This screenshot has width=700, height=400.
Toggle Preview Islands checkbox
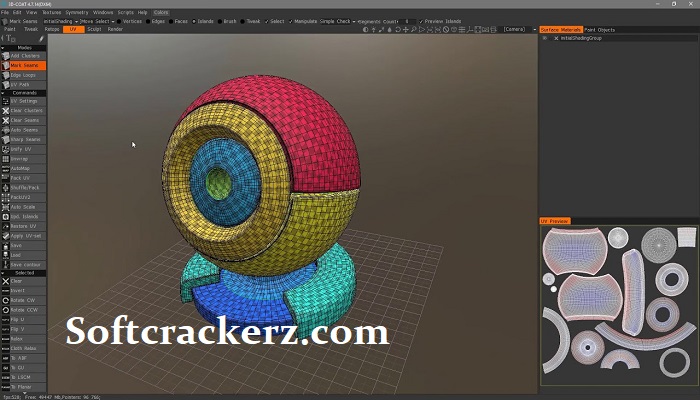440,21
